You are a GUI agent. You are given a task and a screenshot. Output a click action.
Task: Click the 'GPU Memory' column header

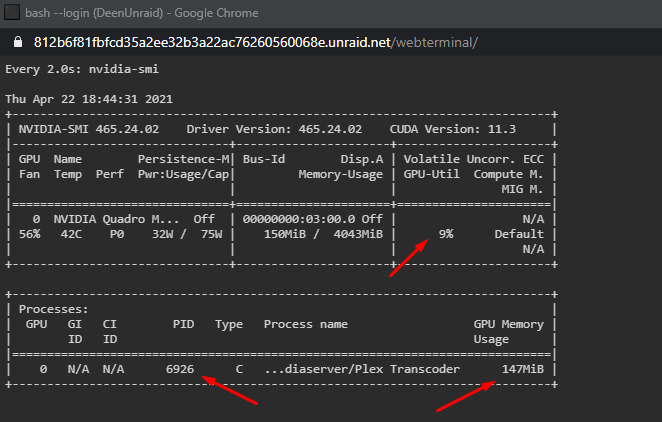click(x=509, y=324)
